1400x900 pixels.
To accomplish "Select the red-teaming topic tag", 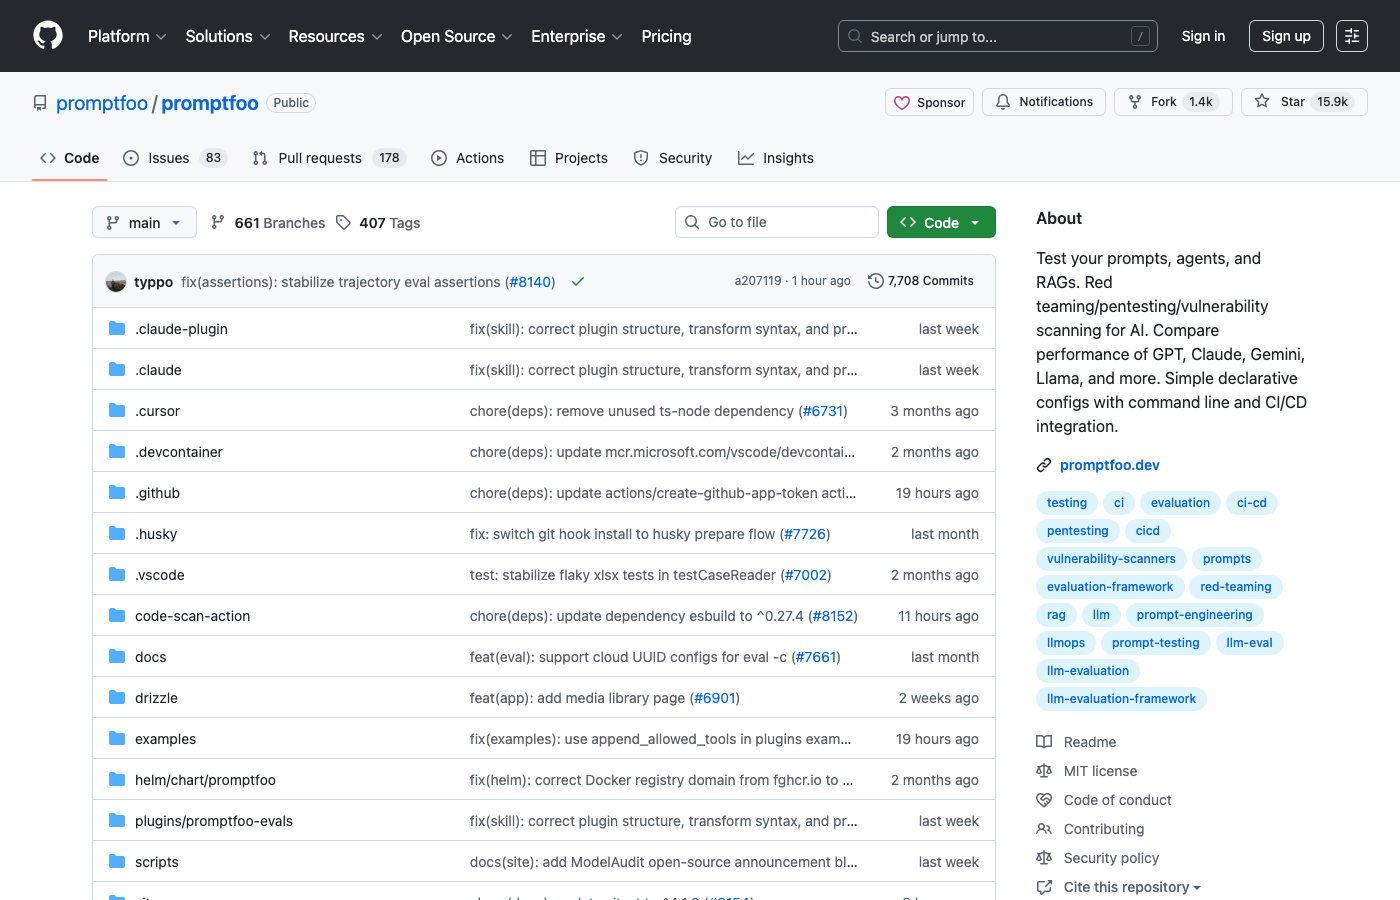I will point(1235,587).
